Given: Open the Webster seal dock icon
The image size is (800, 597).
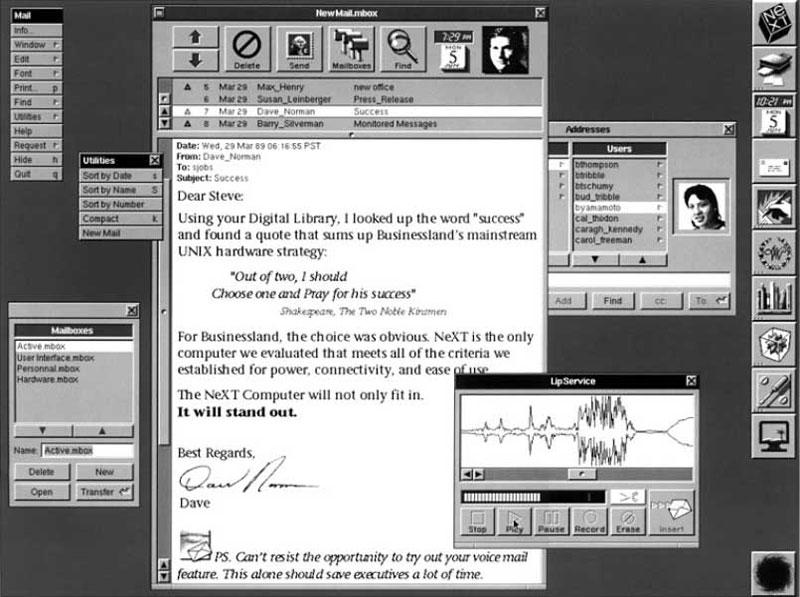Looking at the screenshot, I should (774, 253).
